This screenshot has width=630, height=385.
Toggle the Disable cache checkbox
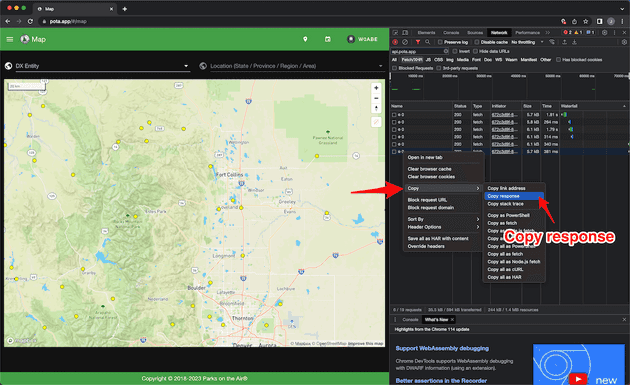click(477, 42)
